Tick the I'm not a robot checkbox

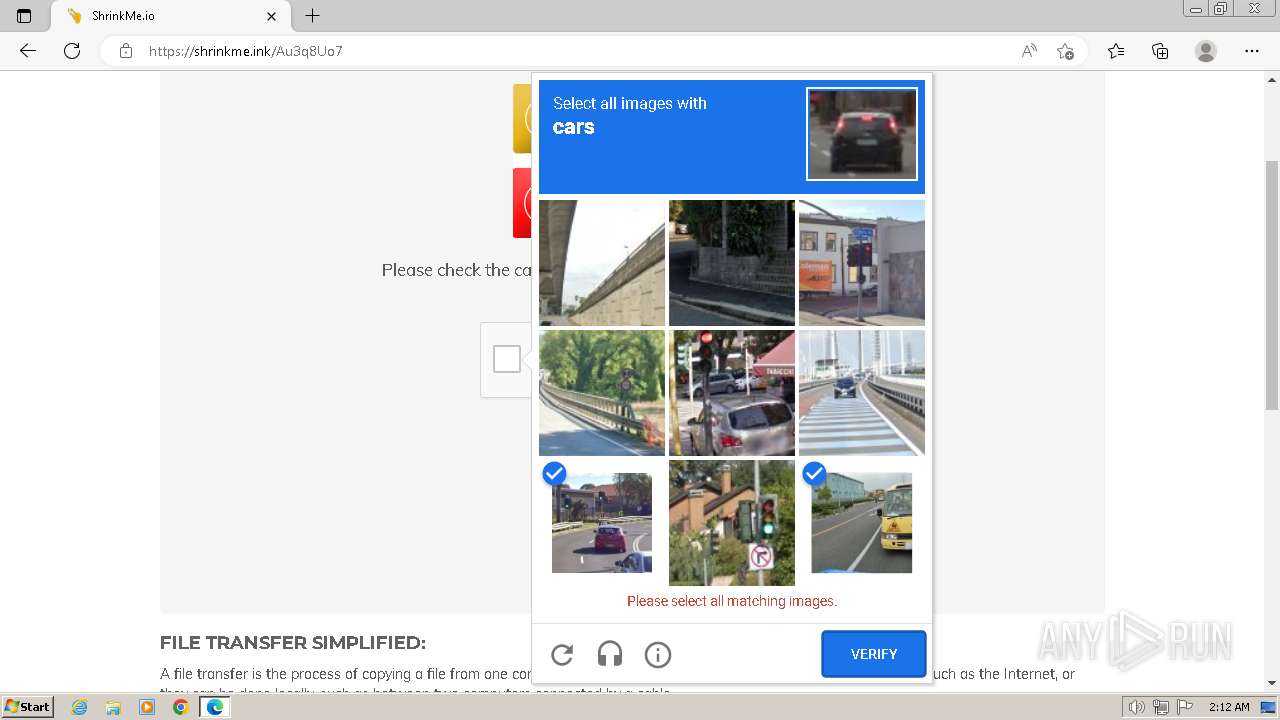[x=507, y=359]
